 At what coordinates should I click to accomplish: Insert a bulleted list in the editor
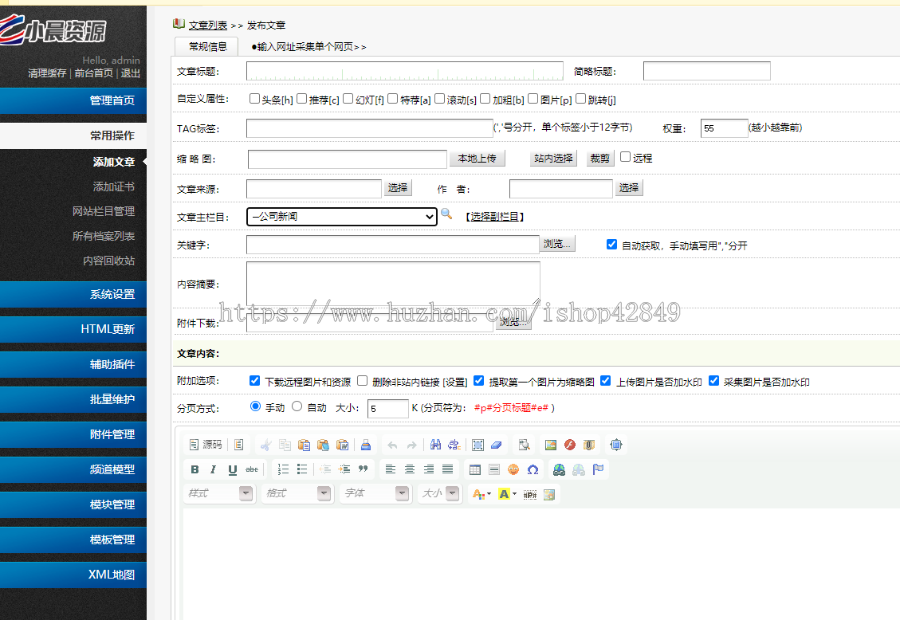coord(302,470)
